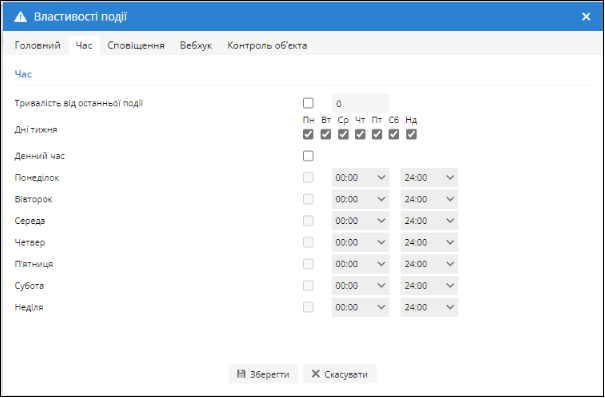Toggle the Ср weekday checkbox
This screenshot has height=398, width=605.
coord(343,134)
